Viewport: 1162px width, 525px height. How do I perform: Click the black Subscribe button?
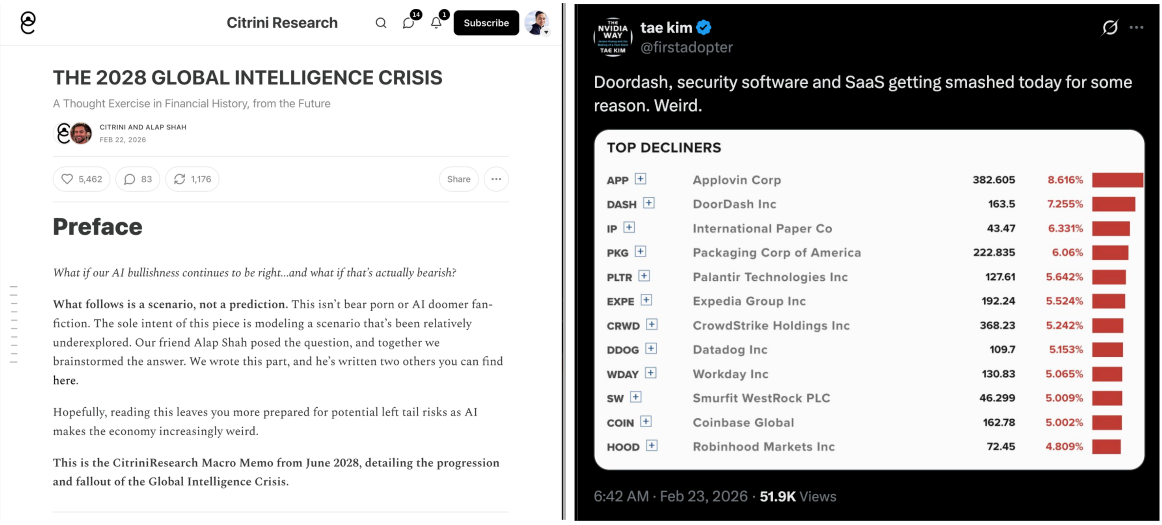click(x=486, y=23)
